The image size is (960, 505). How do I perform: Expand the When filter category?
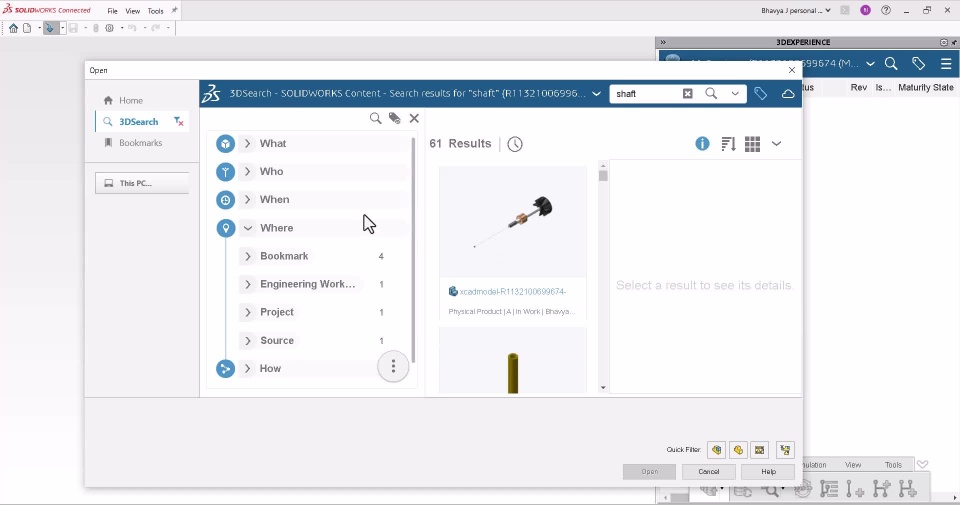(x=247, y=200)
